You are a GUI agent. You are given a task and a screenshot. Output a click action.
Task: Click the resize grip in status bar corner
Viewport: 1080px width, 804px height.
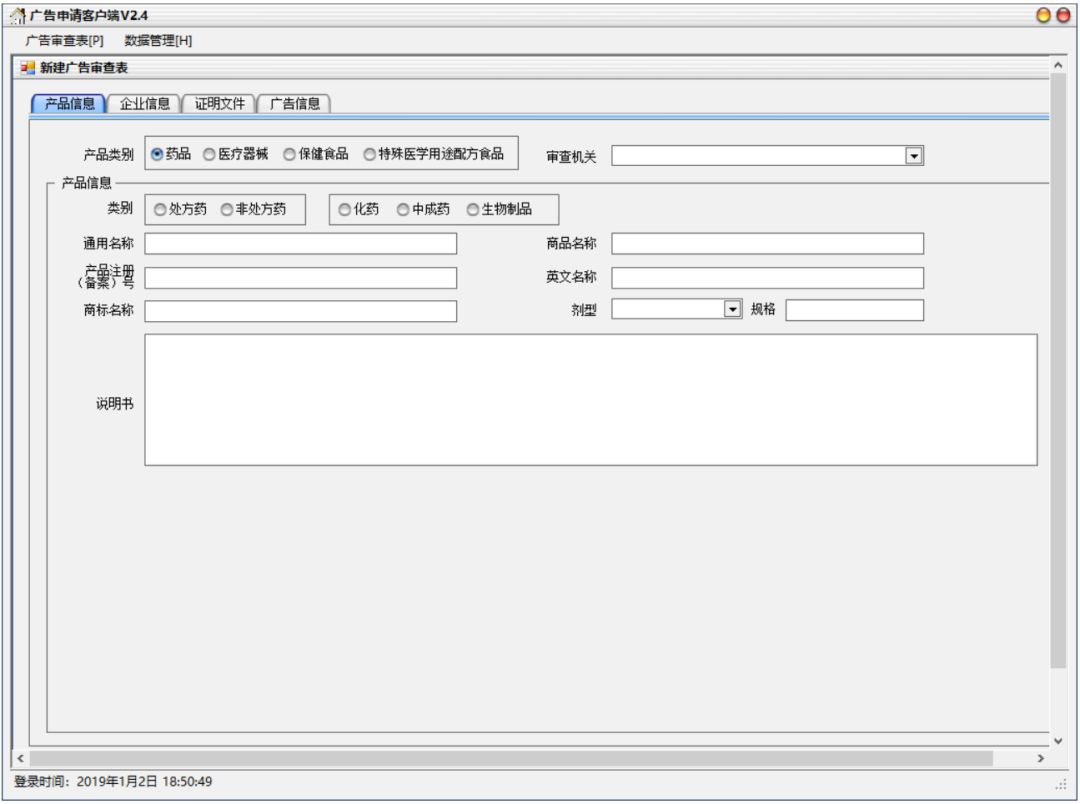[x=1061, y=785]
